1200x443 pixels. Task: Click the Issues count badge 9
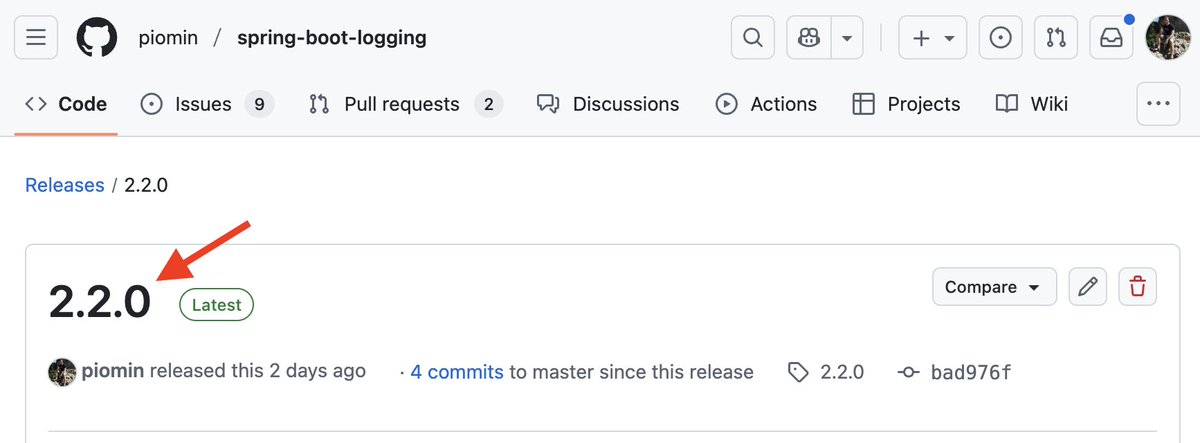coord(259,104)
